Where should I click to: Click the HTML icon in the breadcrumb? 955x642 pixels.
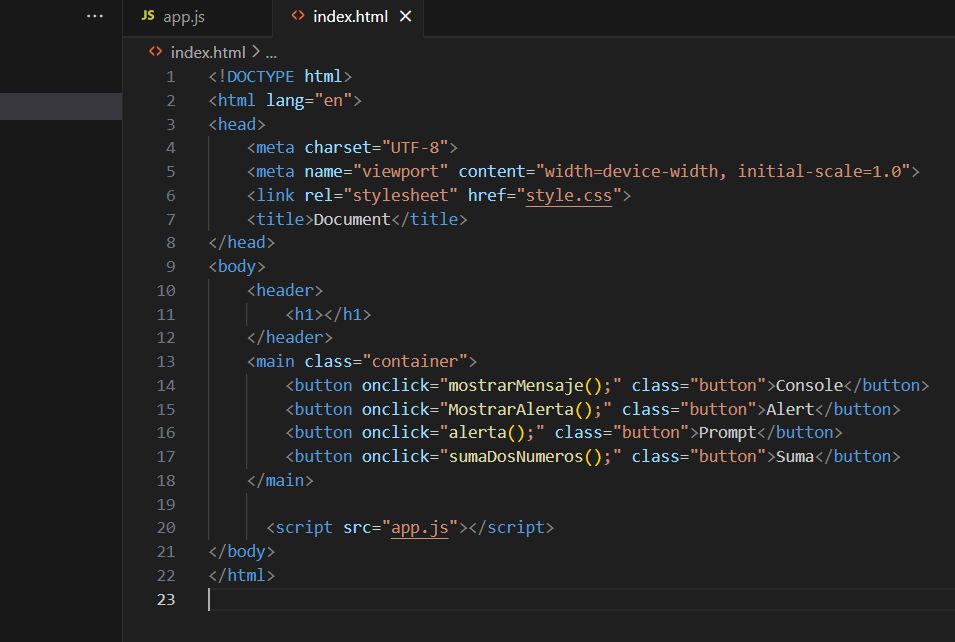coord(156,52)
